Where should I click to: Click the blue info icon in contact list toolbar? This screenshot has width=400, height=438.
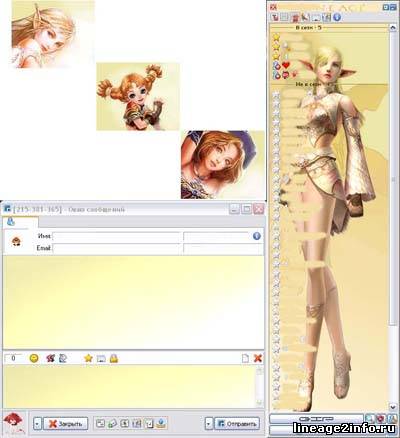pos(337,17)
